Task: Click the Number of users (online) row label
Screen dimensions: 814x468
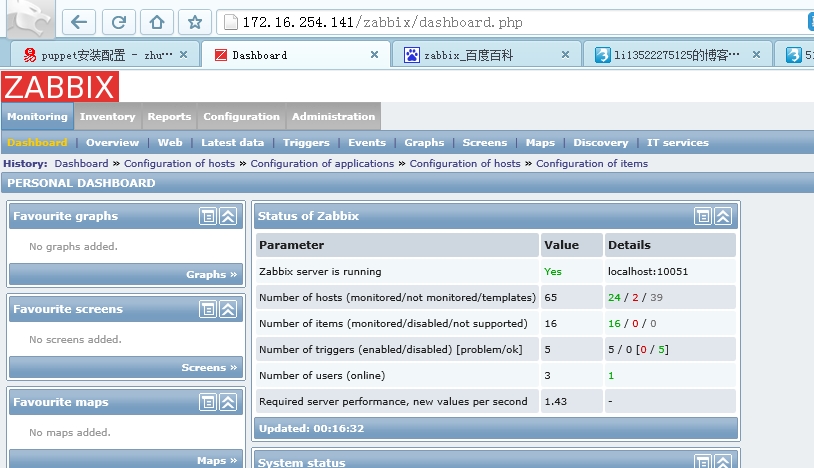Action: click(322, 375)
